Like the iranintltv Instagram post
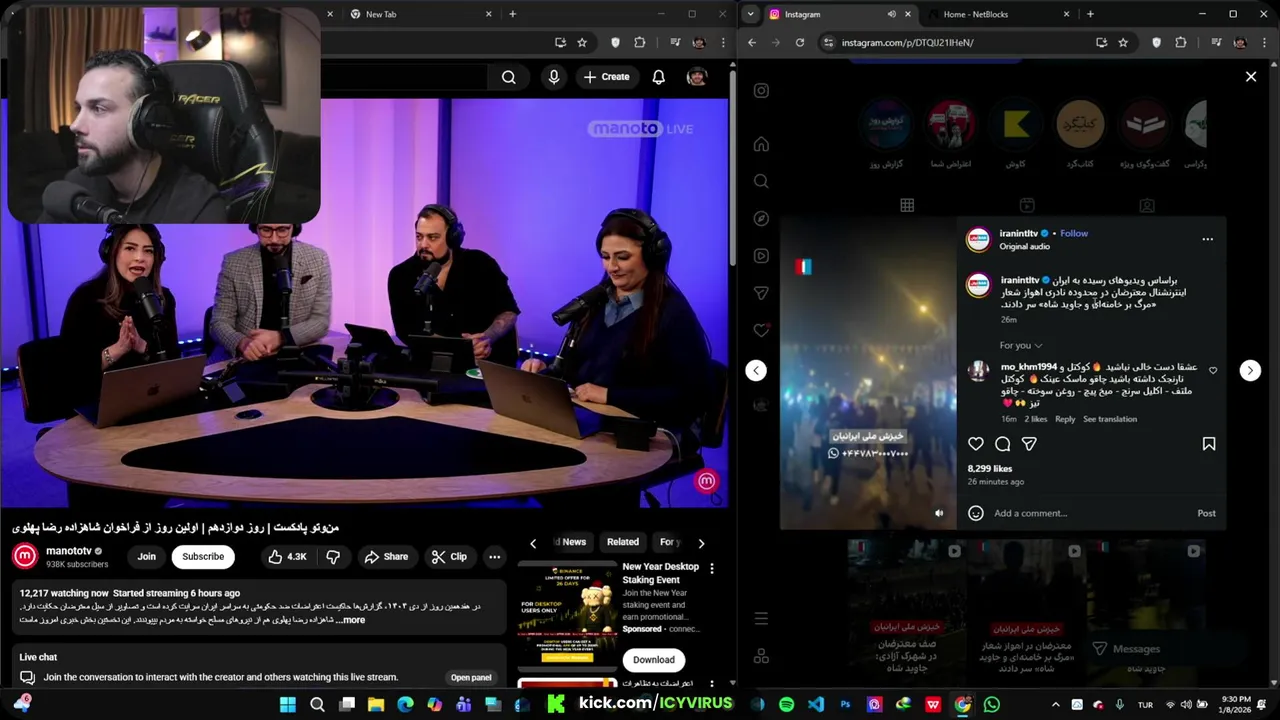The width and height of the screenshot is (1280, 720). click(976, 444)
